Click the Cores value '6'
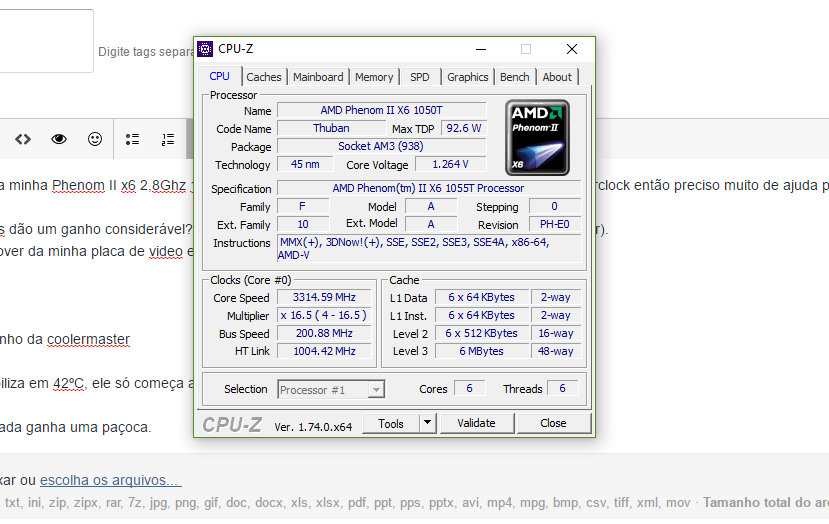 click(x=469, y=389)
